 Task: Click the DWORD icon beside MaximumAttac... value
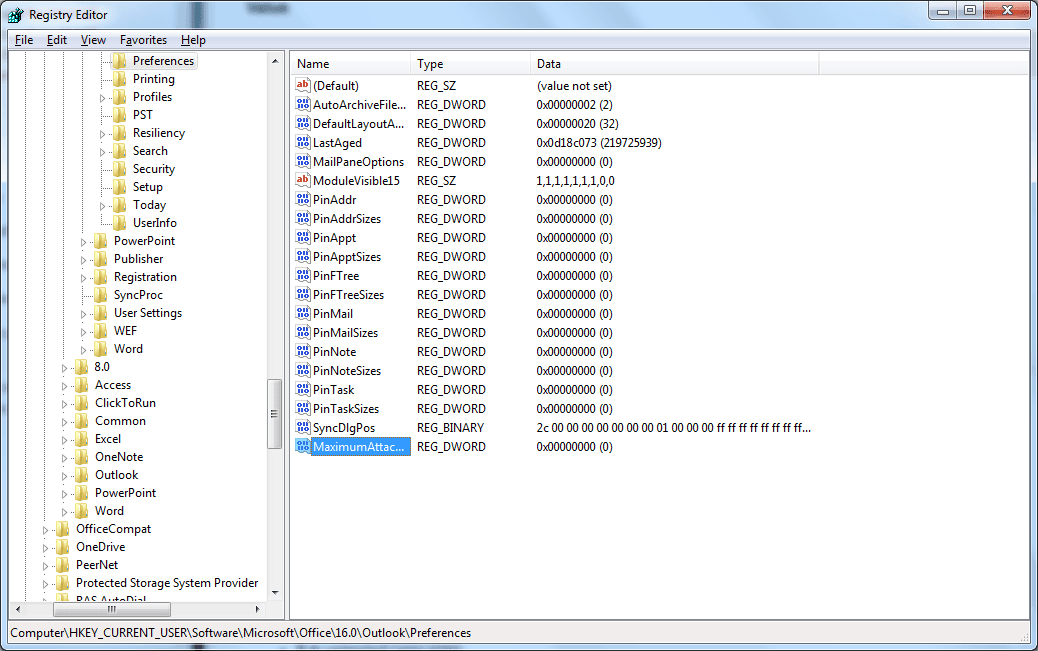coord(303,446)
